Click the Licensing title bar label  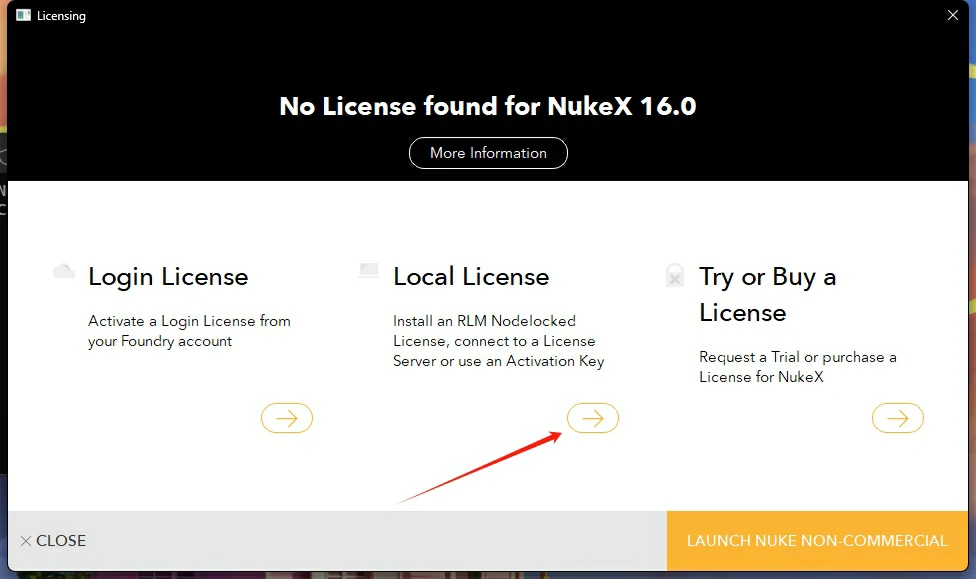[x=61, y=16]
